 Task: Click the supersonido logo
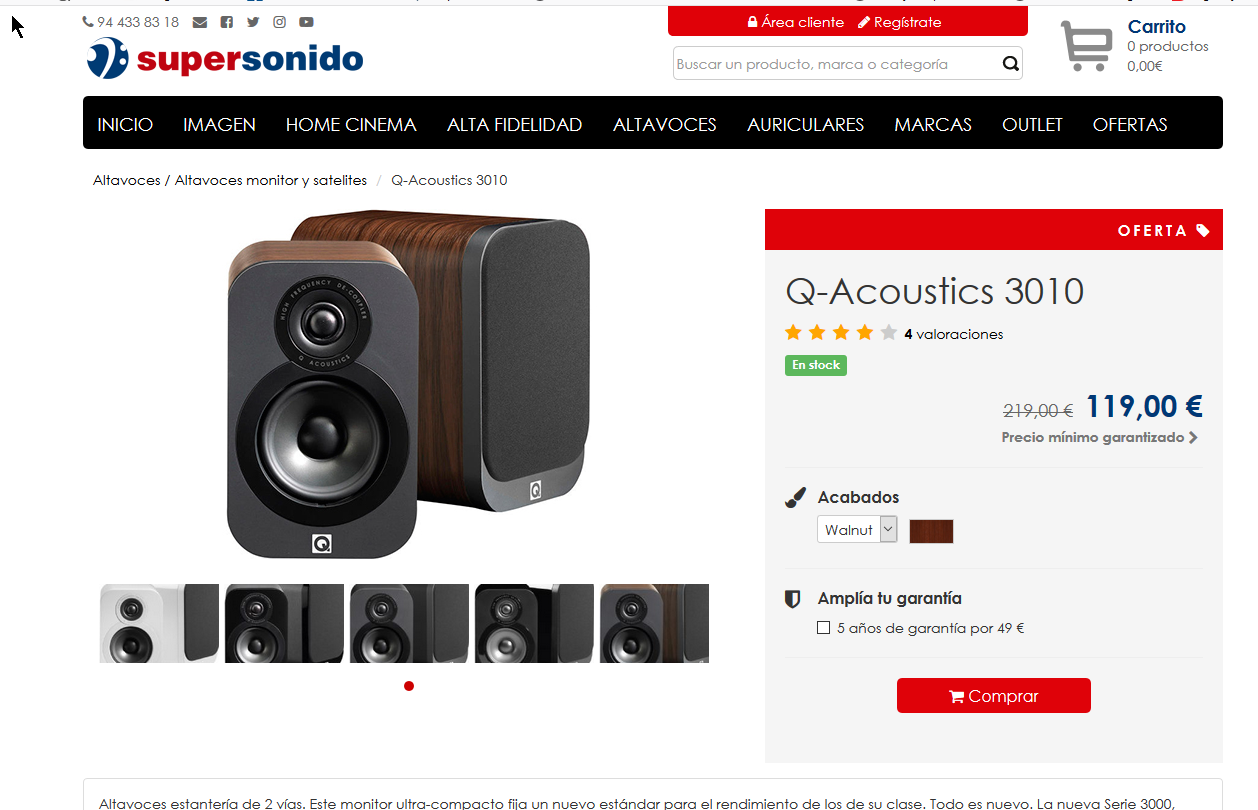click(225, 58)
